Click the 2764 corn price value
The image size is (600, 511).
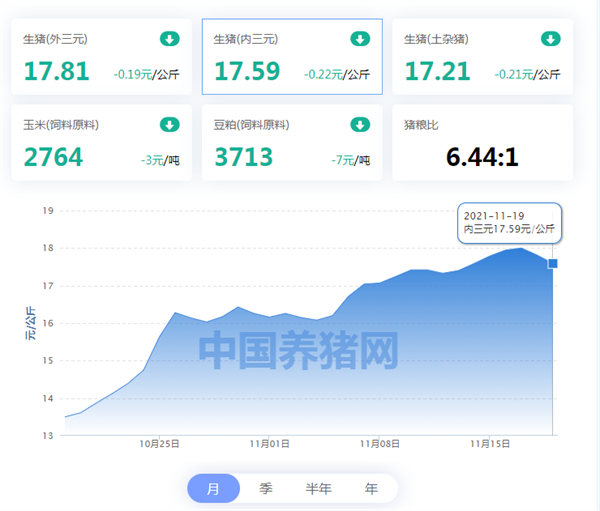pos(53,157)
